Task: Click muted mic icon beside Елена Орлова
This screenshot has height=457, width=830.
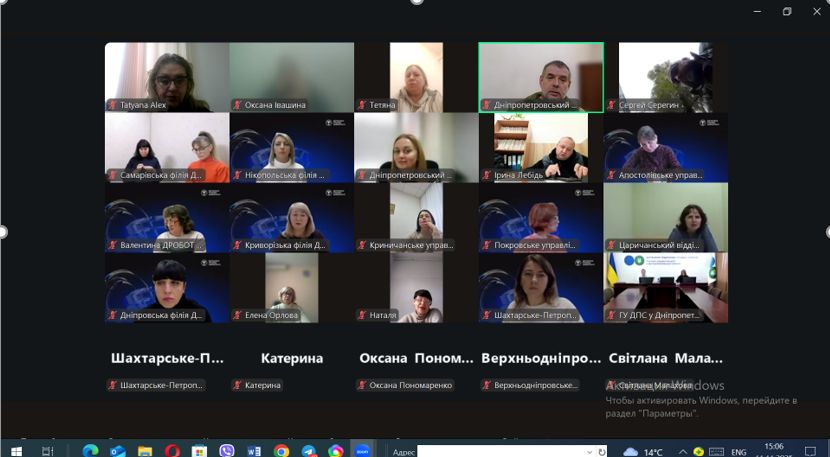Action: pyautogui.click(x=237, y=315)
